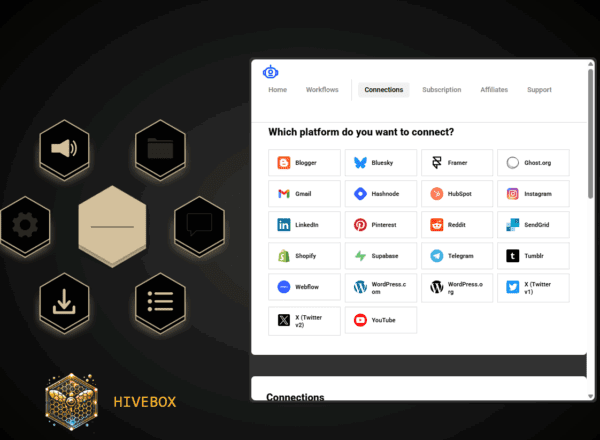600x440 pixels.
Task: Select SendGrid platform tile
Action: click(x=533, y=225)
